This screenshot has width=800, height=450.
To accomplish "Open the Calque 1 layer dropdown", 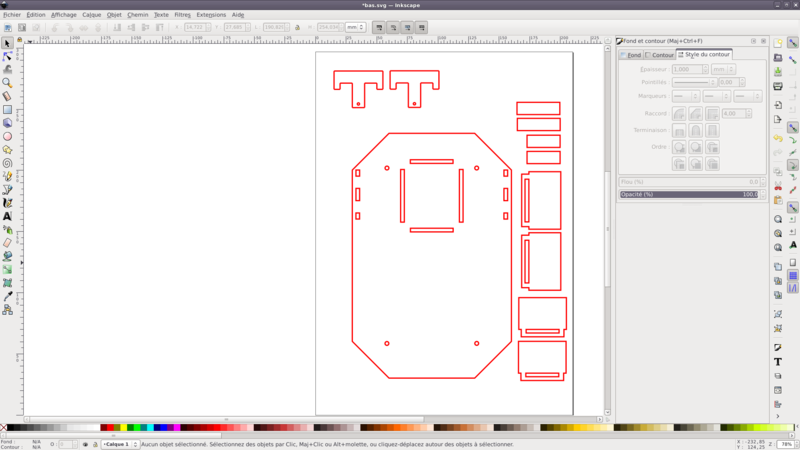I will [x=122, y=444].
